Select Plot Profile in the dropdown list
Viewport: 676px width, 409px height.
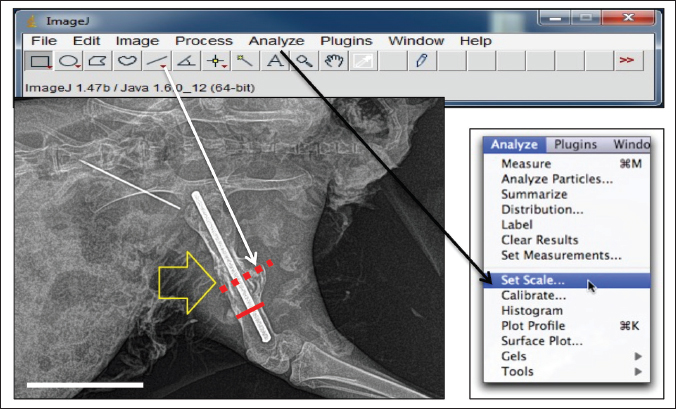tap(533, 326)
